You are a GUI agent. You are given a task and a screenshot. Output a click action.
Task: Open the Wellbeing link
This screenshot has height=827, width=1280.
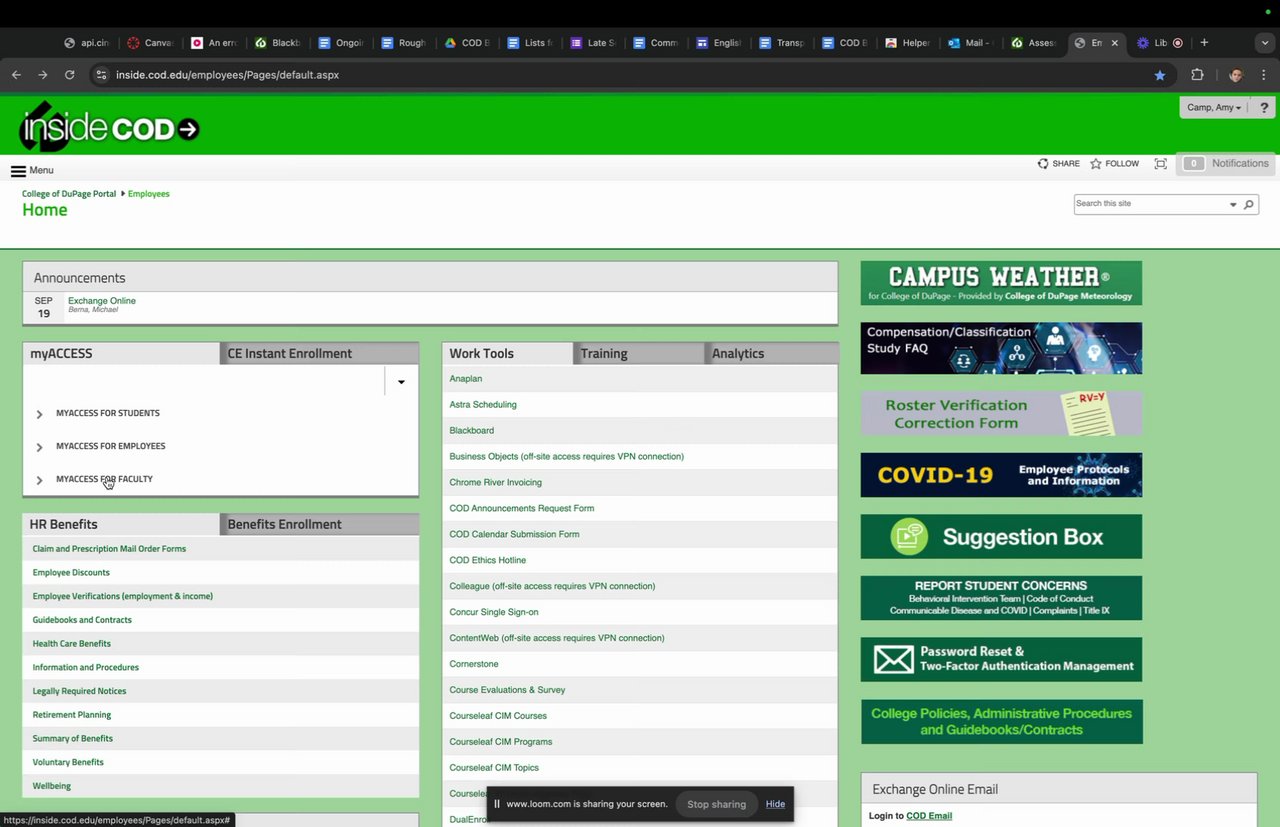coord(52,786)
